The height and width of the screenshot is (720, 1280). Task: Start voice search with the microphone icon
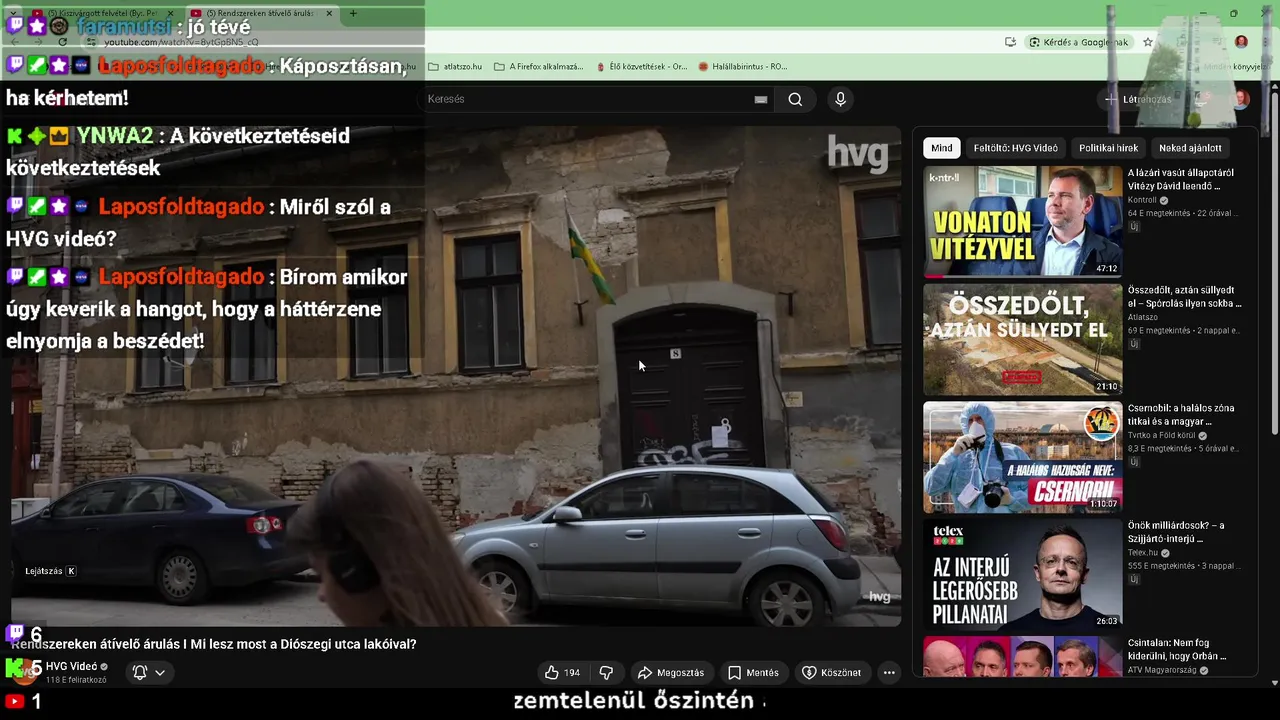coord(840,99)
